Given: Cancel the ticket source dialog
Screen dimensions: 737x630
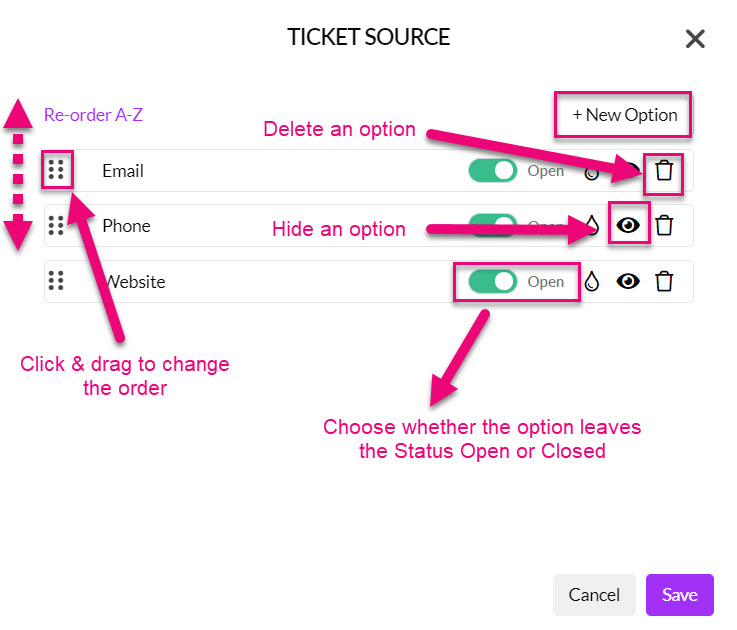Looking at the screenshot, I should coord(594,595).
